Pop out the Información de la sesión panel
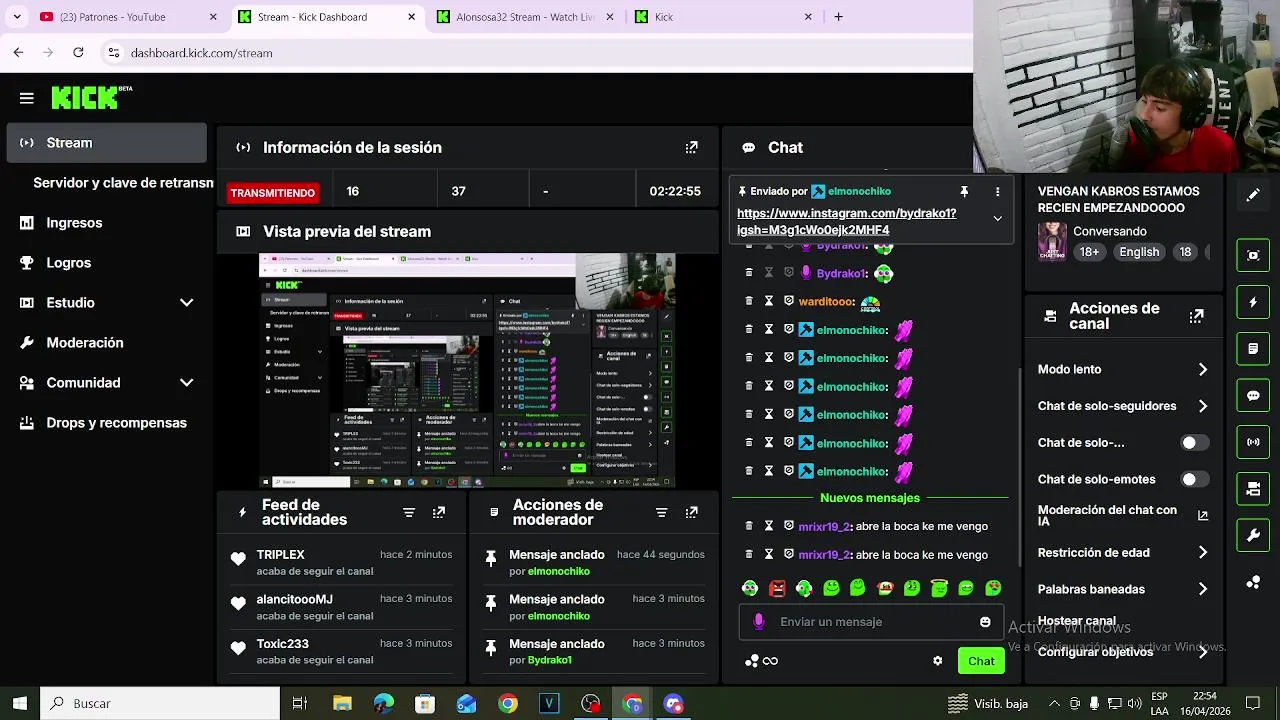This screenshot has width=1280, height=720. pyautogui.click(x=691, y=147)
